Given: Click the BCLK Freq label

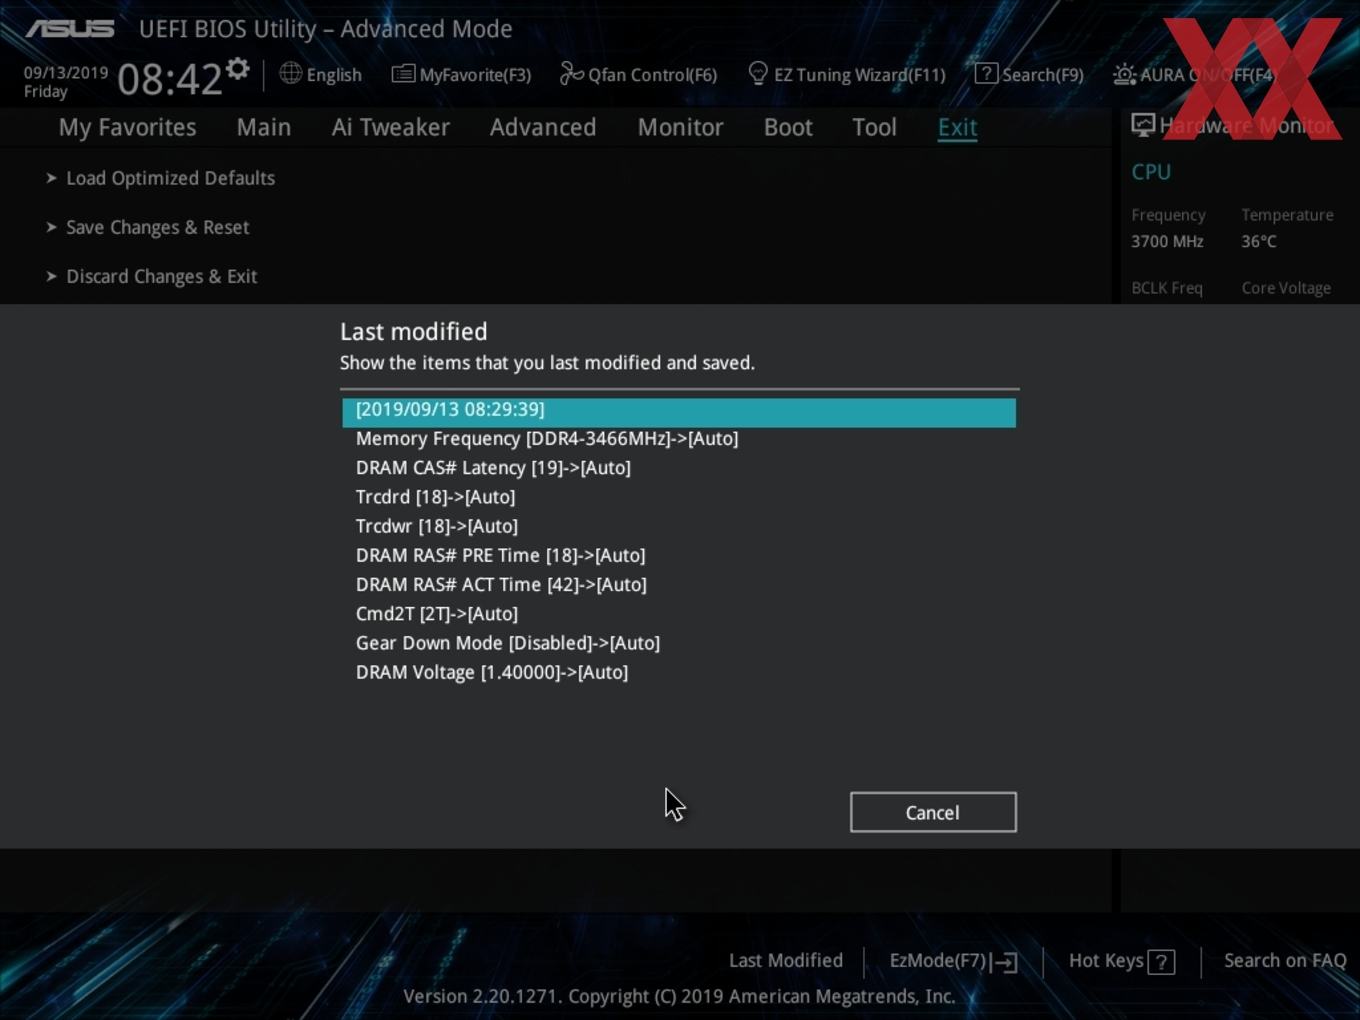Looking at the screenshot, I should (1166, 288).
